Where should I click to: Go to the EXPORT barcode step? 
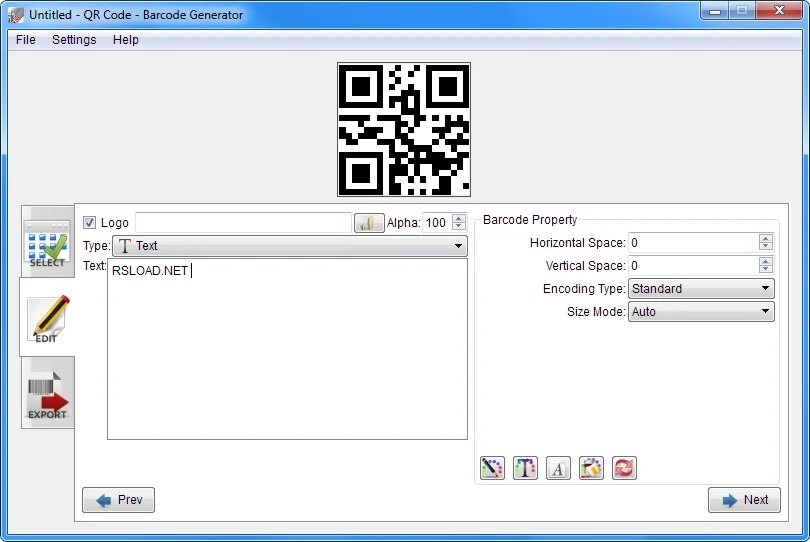(48, 393)
